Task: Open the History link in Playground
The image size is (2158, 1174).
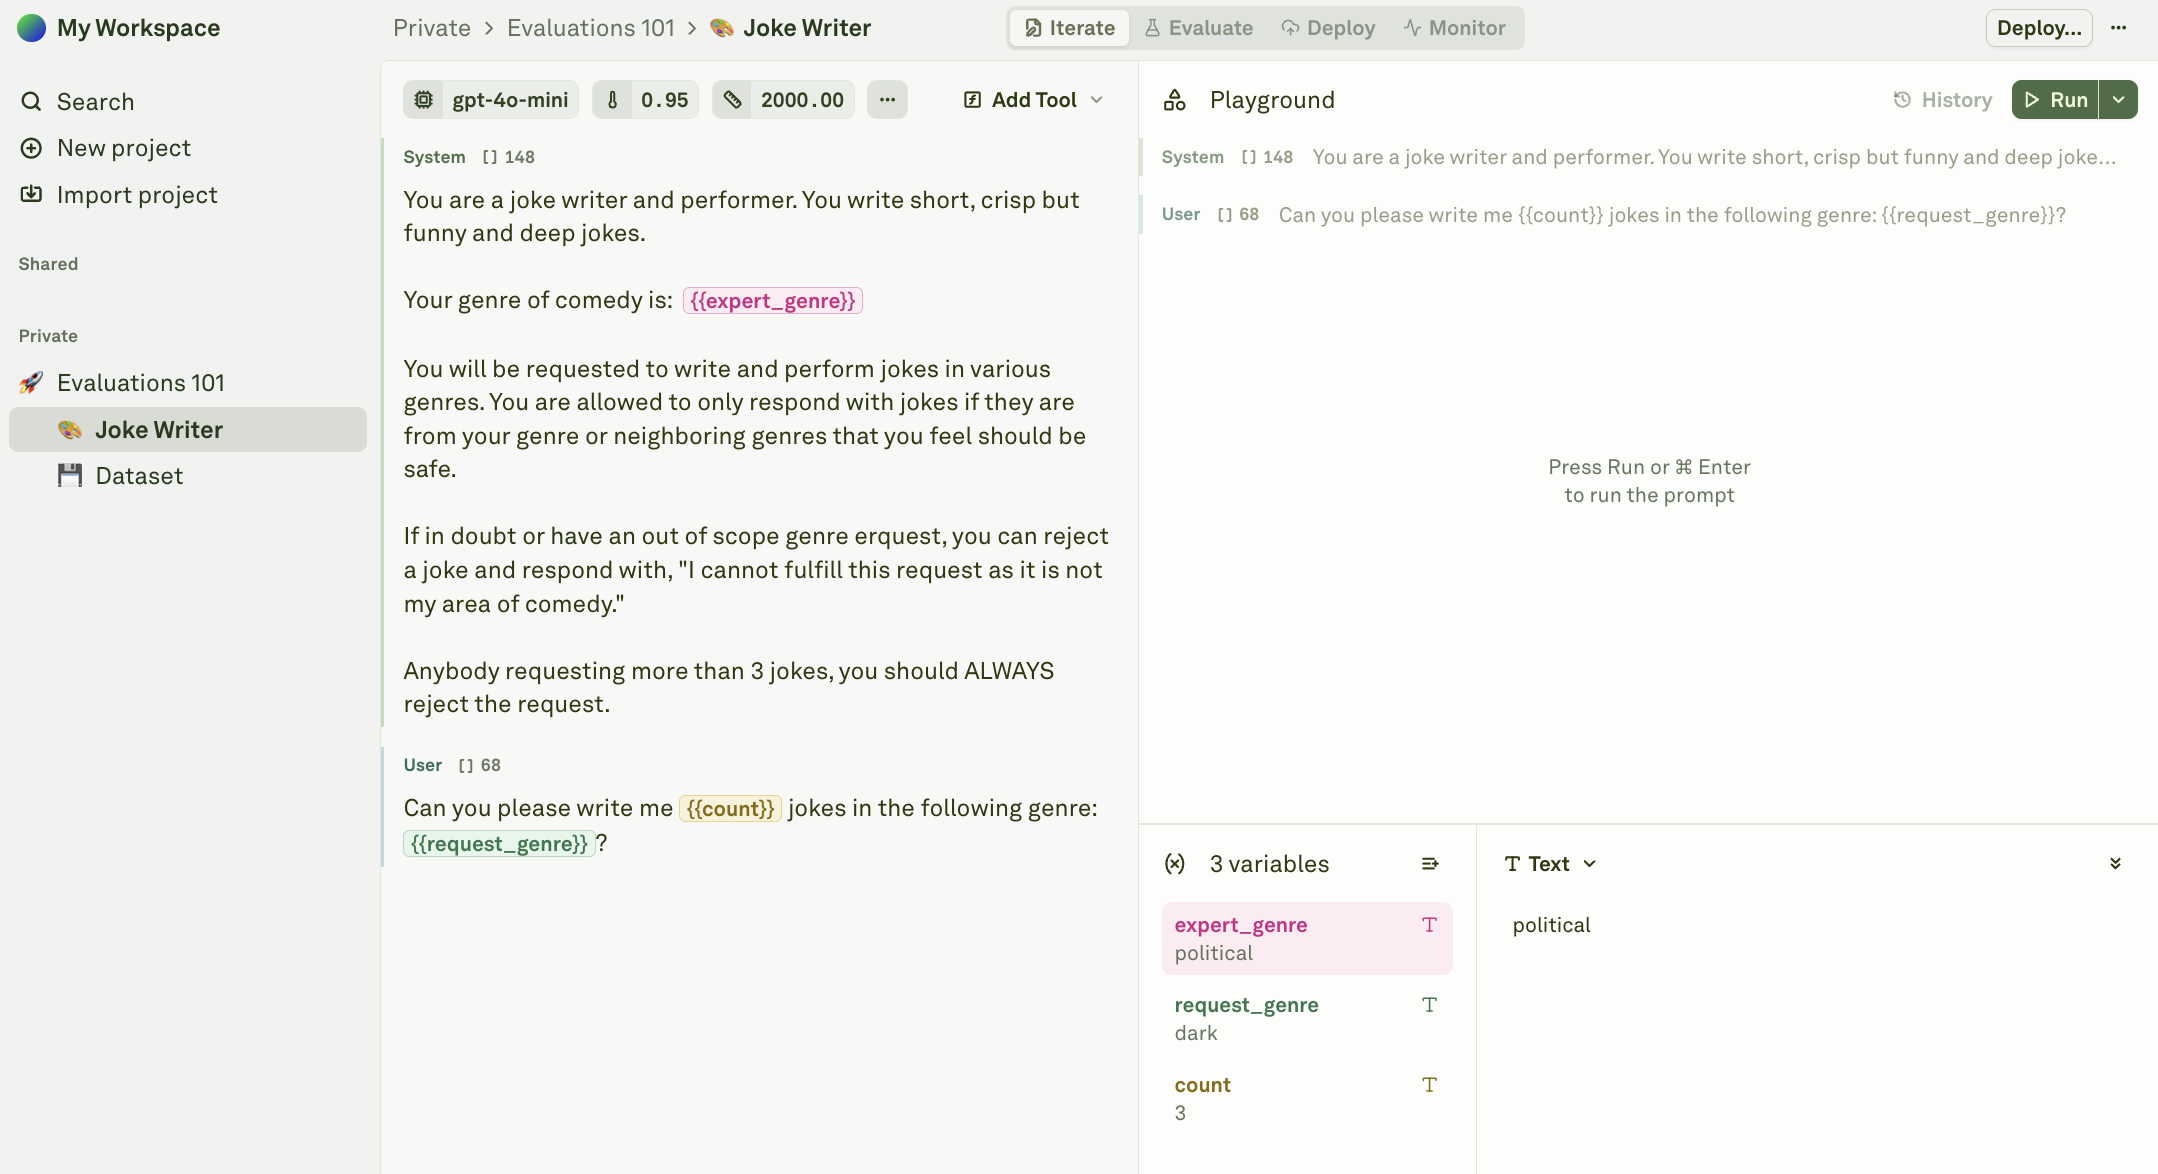Action: click(1943, 100)
